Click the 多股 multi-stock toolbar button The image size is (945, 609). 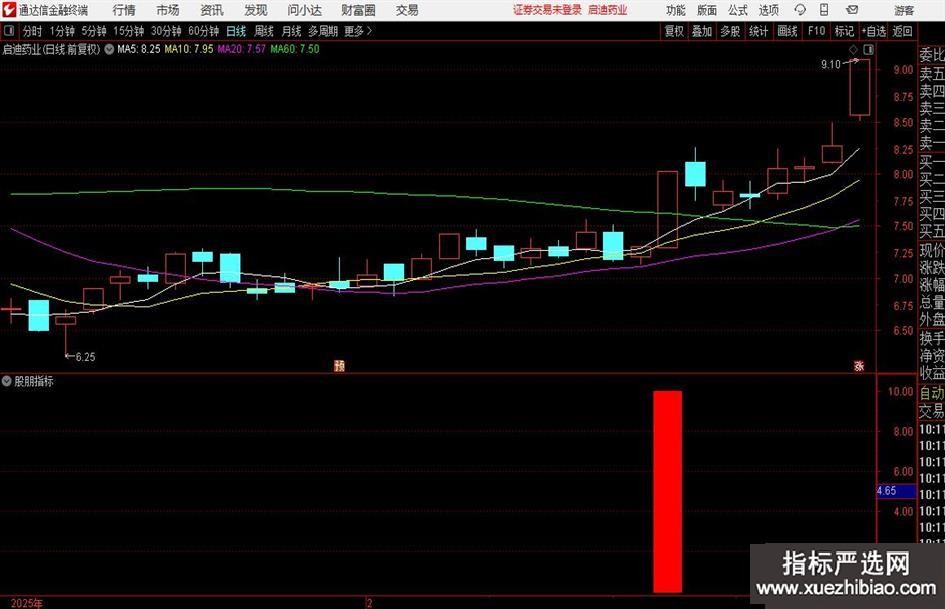(730, 31)
